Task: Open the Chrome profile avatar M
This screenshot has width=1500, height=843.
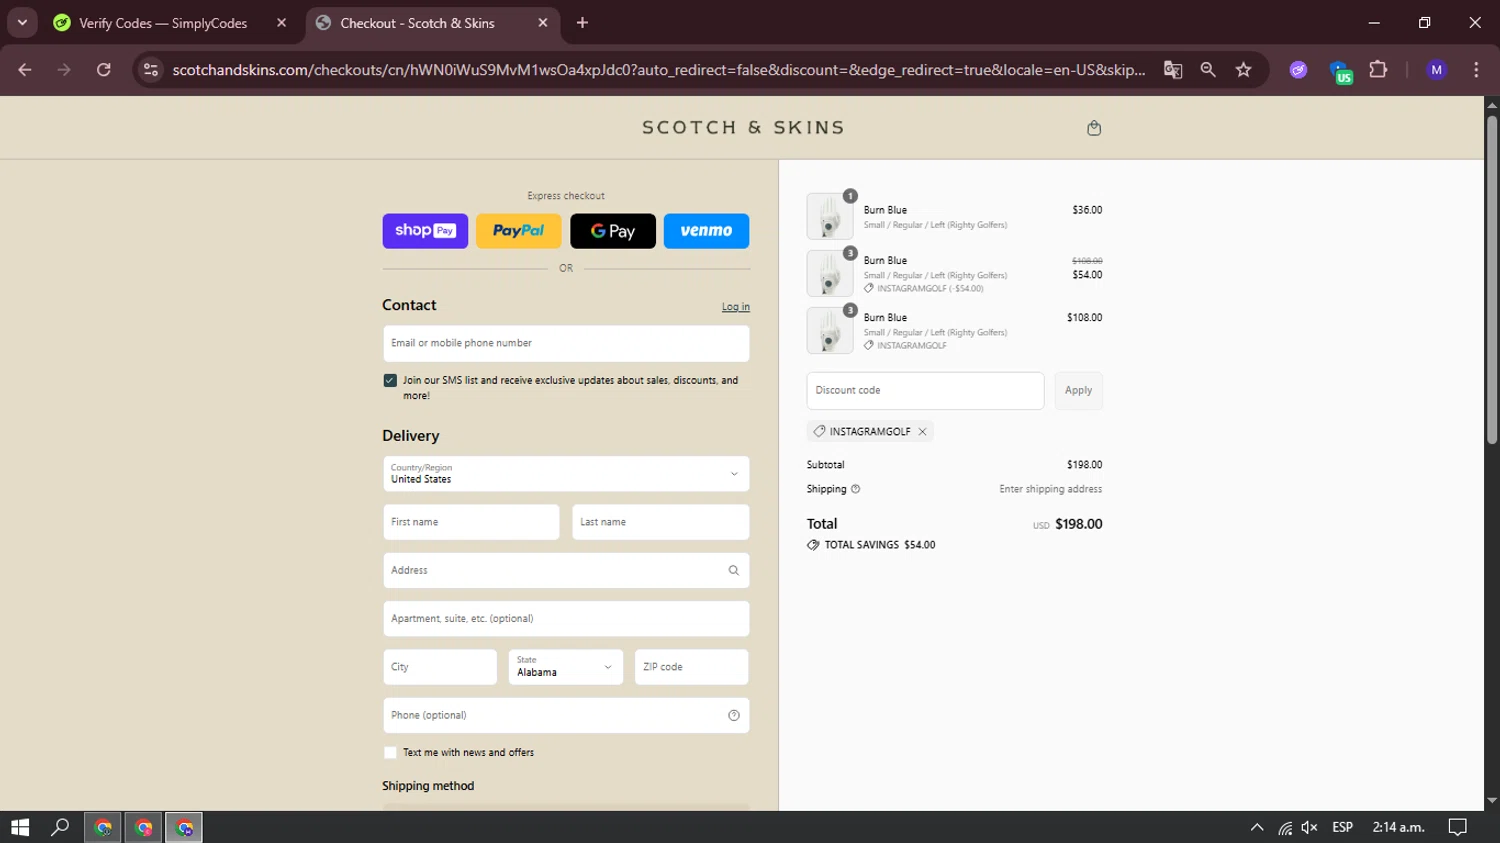Action: 1436,70
